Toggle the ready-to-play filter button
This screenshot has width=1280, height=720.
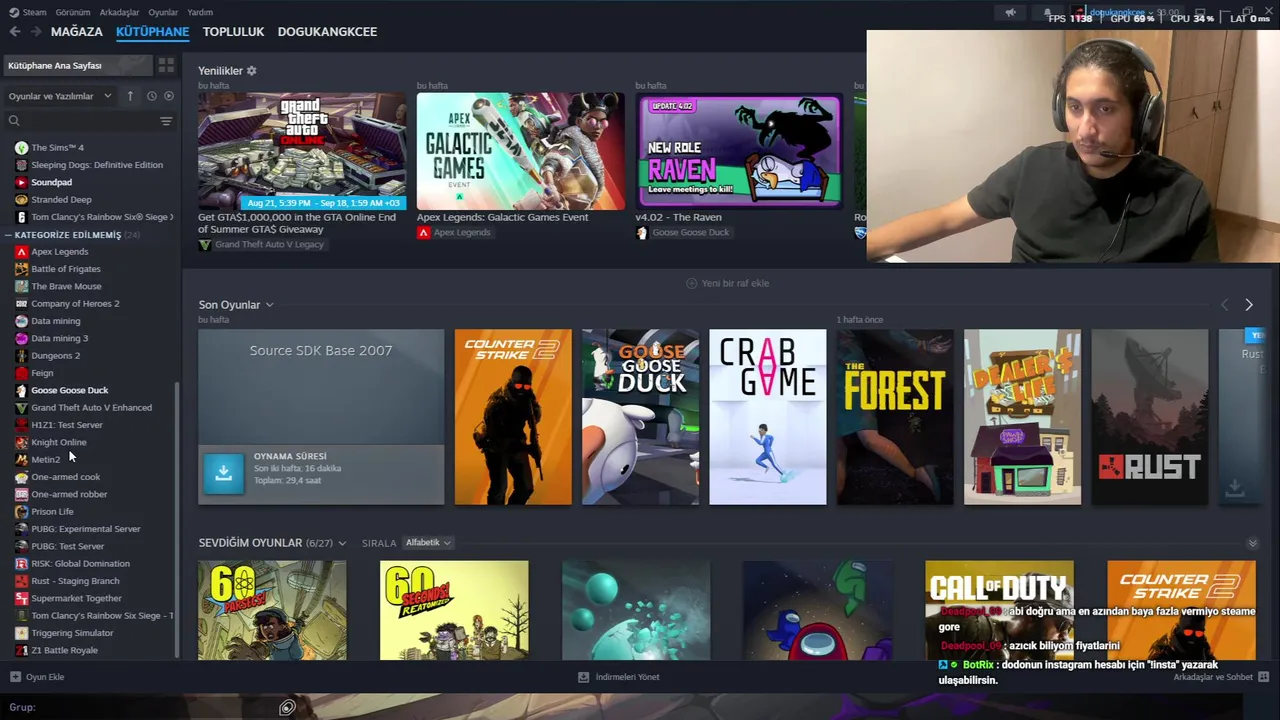pos(169,96)
